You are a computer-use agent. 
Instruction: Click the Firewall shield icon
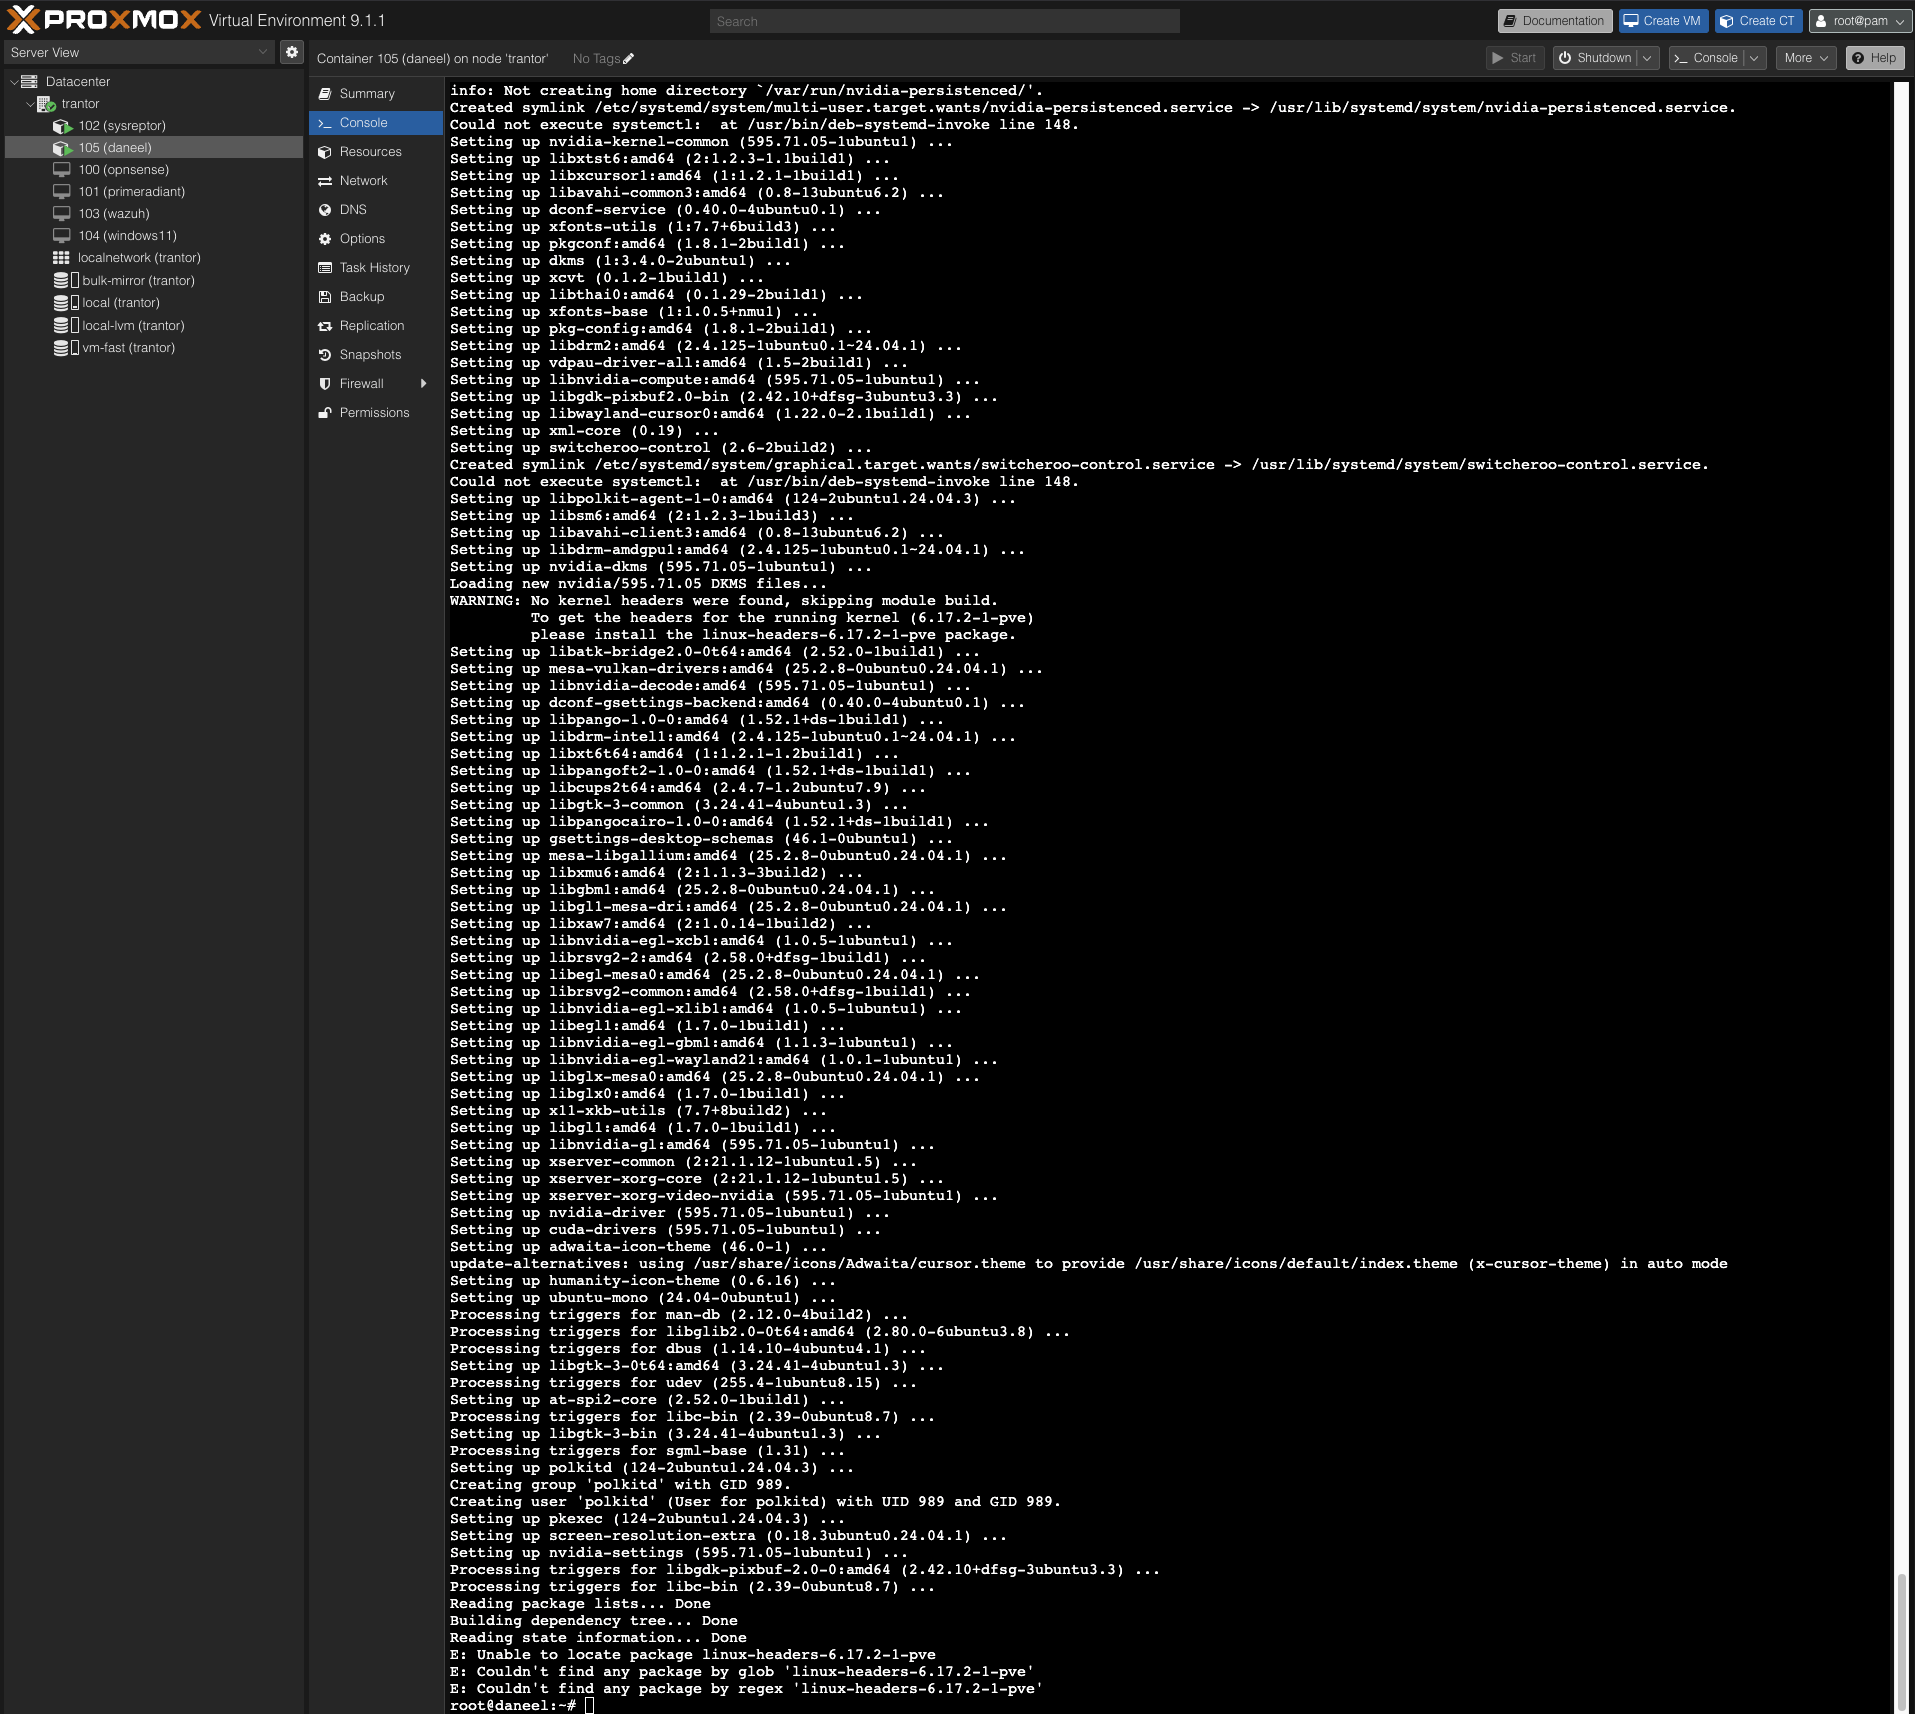point(325,384)
